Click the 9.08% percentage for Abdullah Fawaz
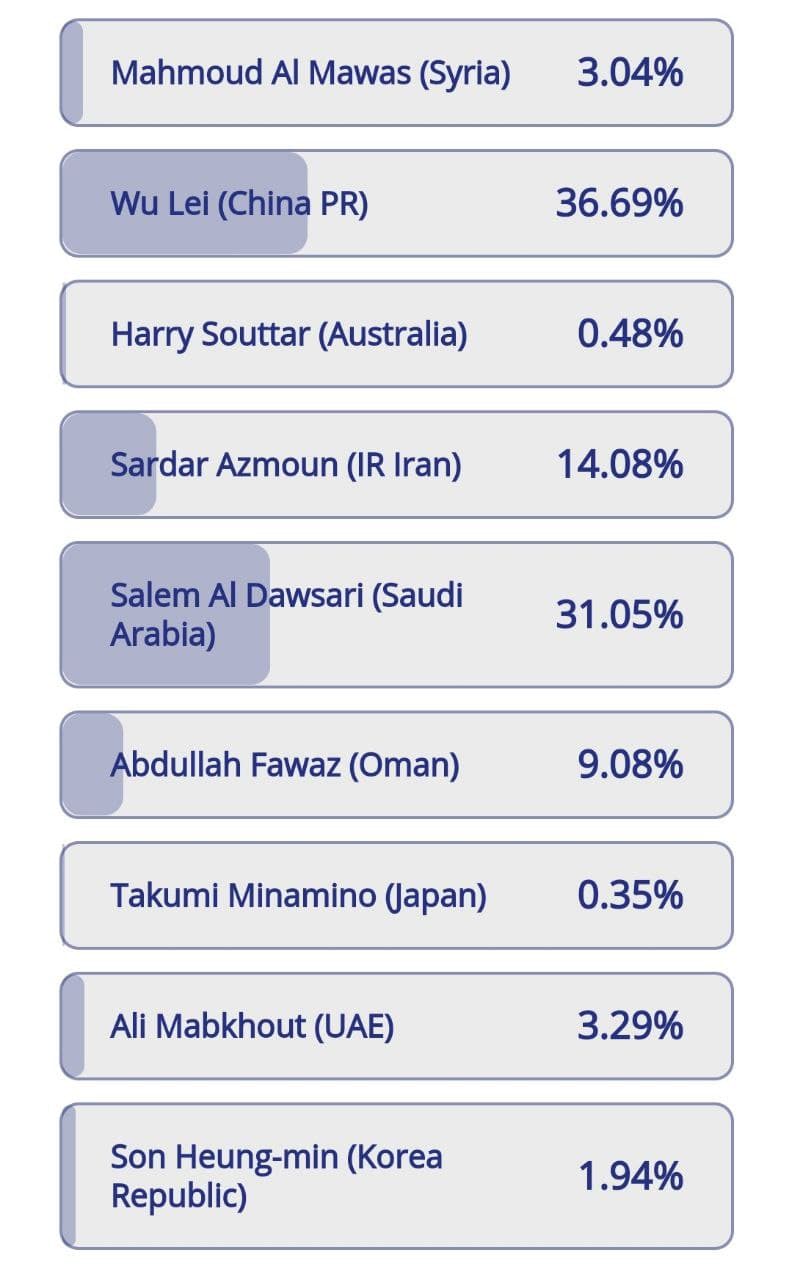The height and width of the screenshot is (1280, 793). click(x=631, y=765)
